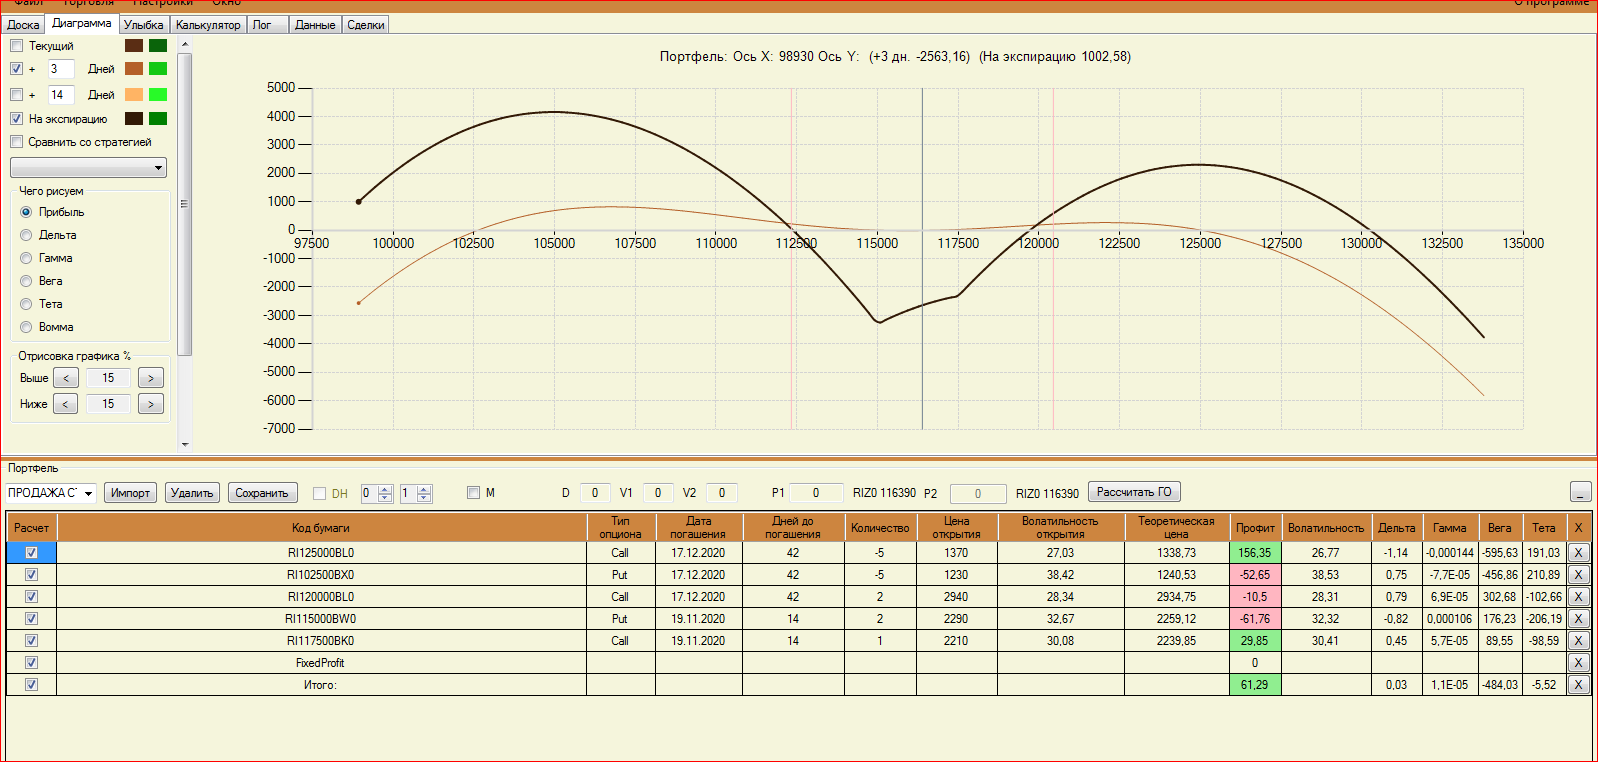Click the Сохранить button
This screenshot has width=1598, height=762.
pos(262,493)
